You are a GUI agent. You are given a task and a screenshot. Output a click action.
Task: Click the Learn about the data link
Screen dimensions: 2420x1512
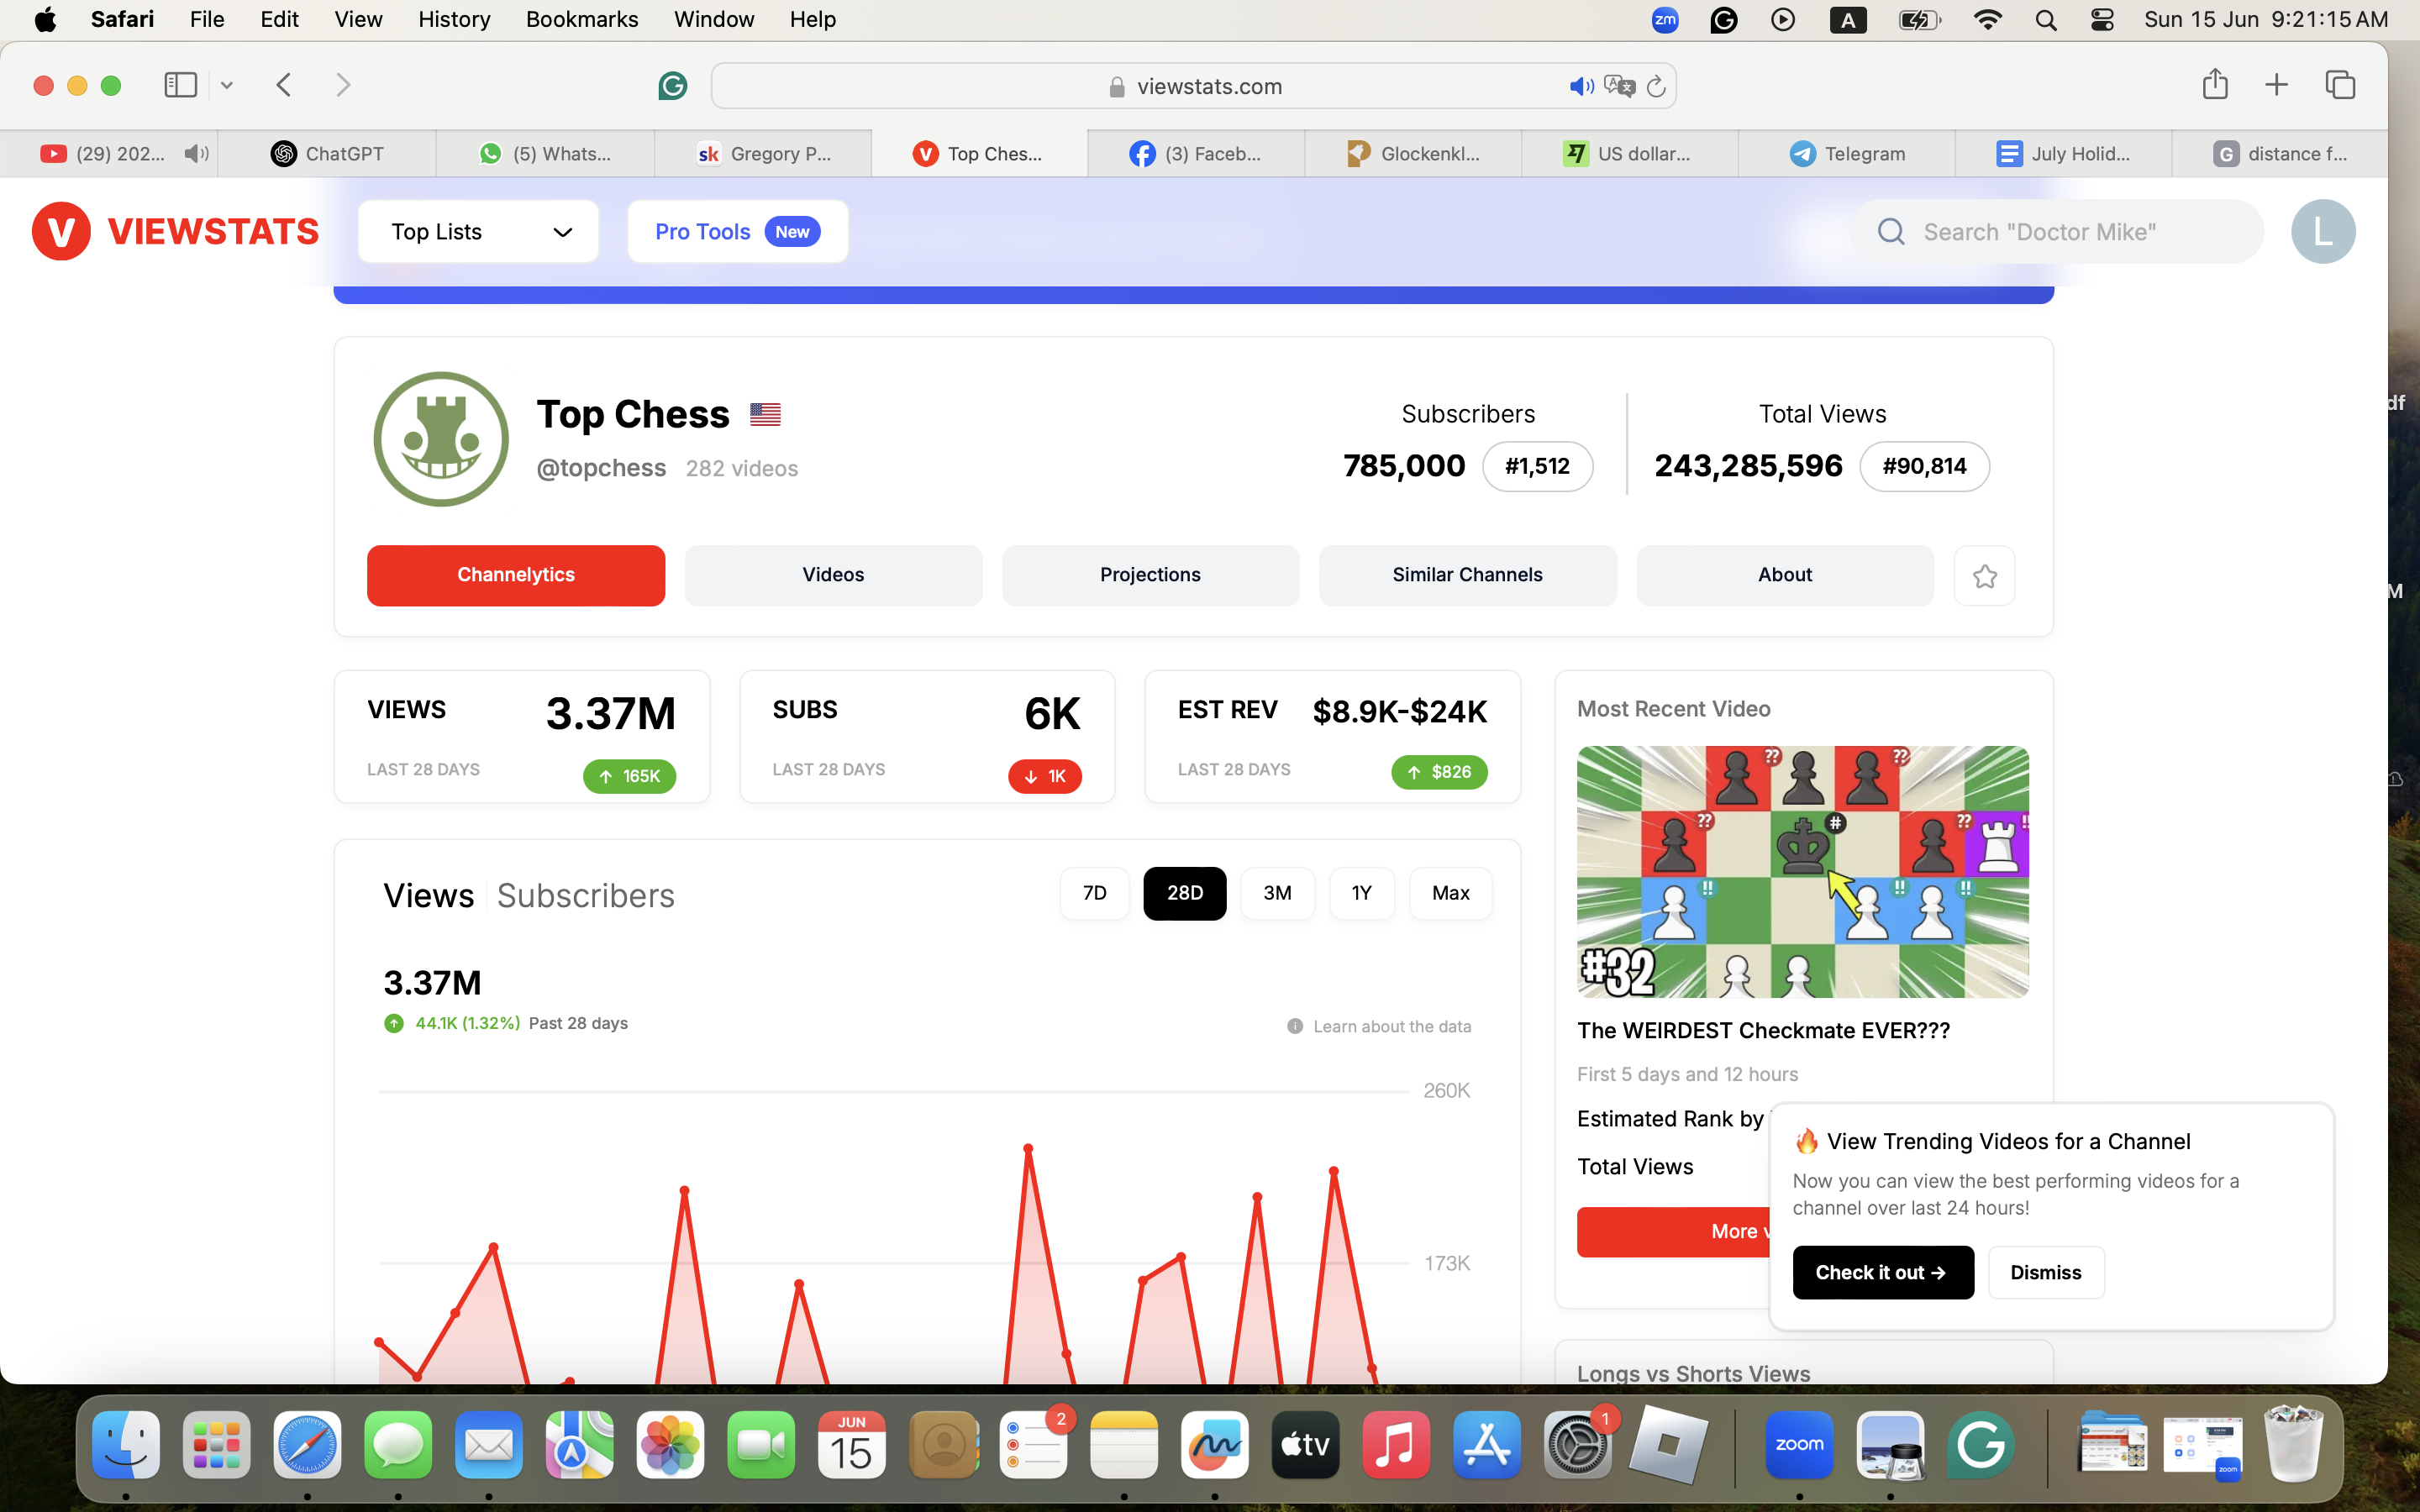point(1392,1025)
